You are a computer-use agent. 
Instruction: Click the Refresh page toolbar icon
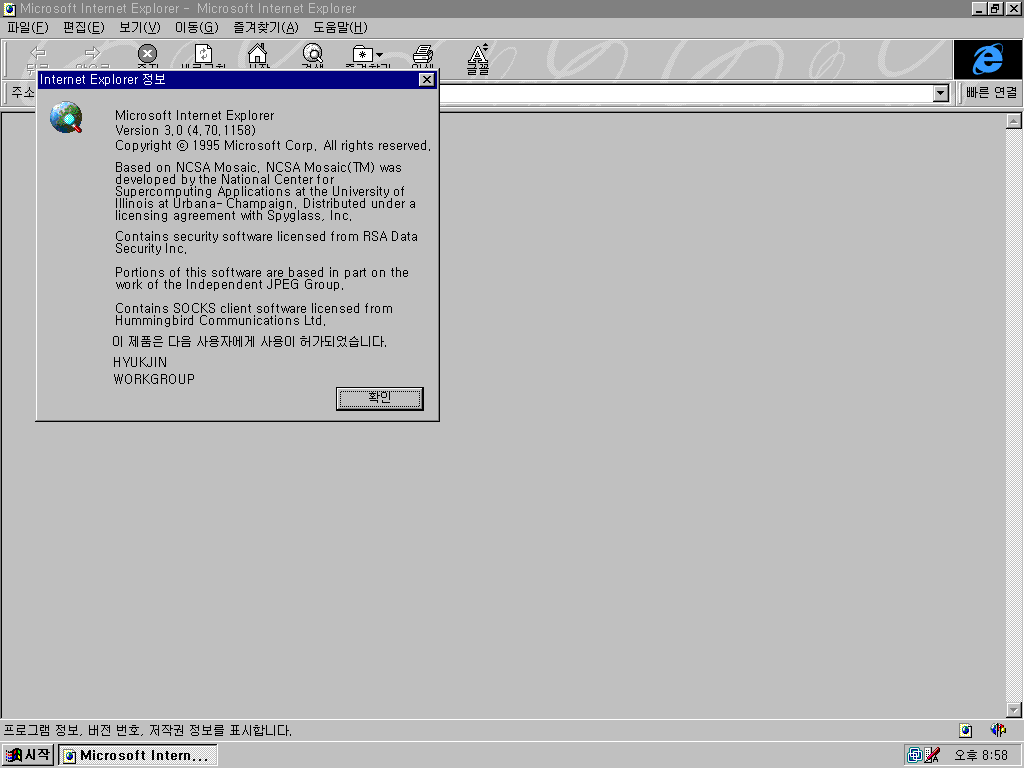point(203,55)
